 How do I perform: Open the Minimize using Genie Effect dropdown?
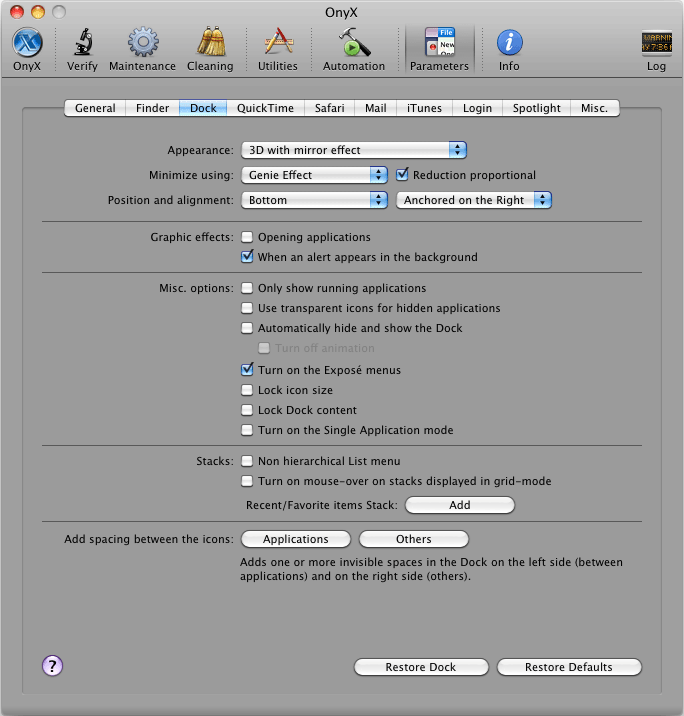click(x=315, y=175)
